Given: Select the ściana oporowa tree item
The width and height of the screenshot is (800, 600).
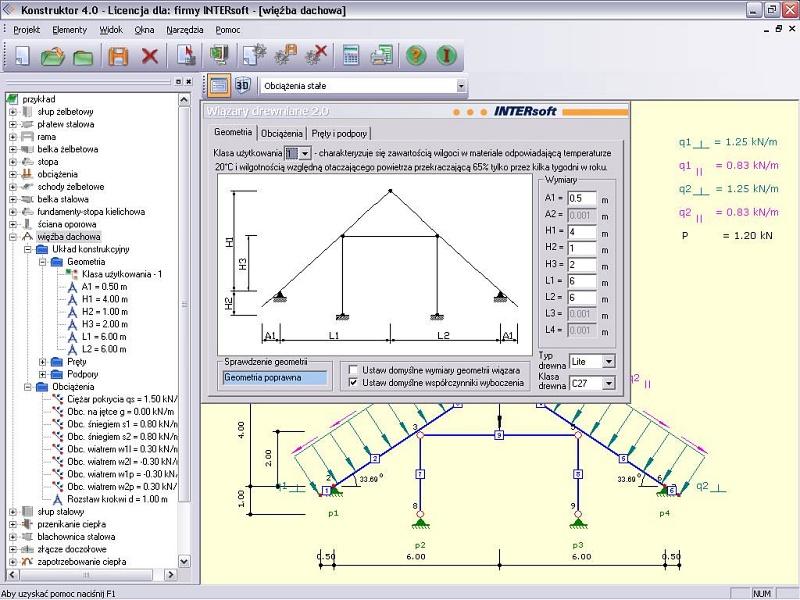Looking at the screenshot, I should pos(66,224).
